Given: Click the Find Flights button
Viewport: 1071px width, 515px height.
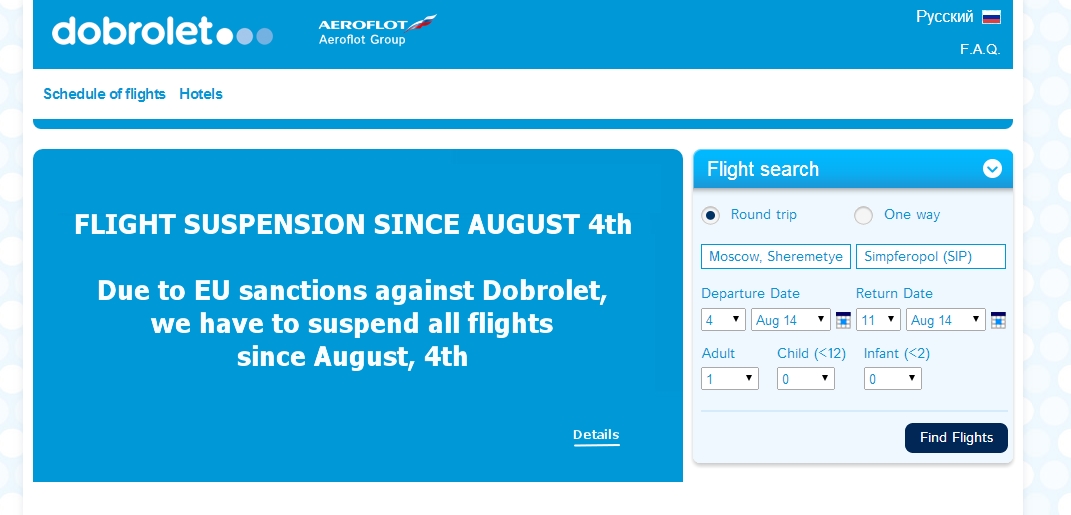Looking at the screenshot, I should tap(956, 438).
